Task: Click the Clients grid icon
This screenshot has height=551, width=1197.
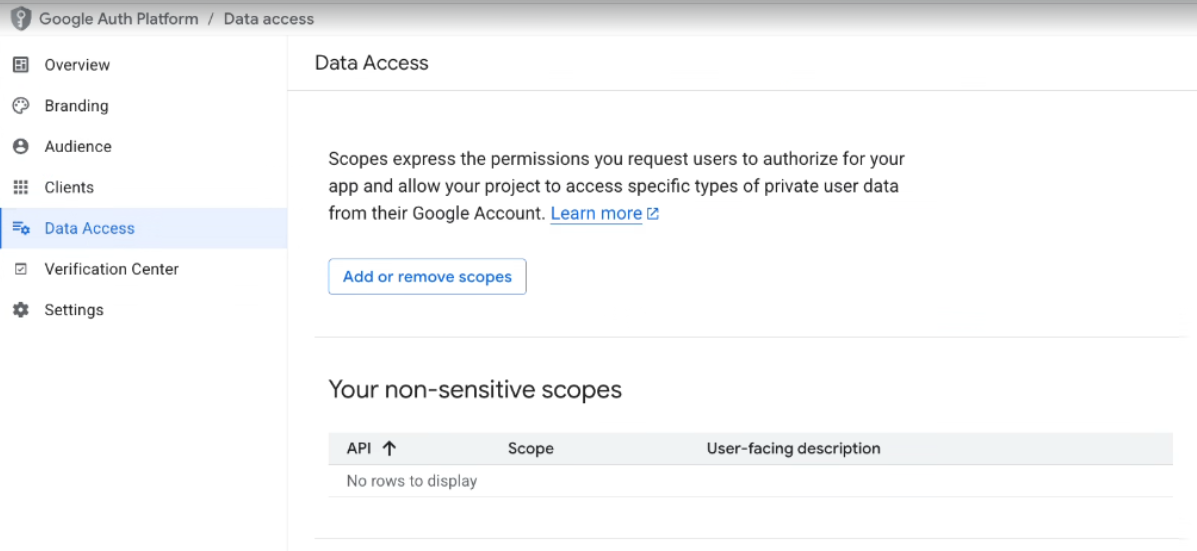Action: click(x=20, y=188)
